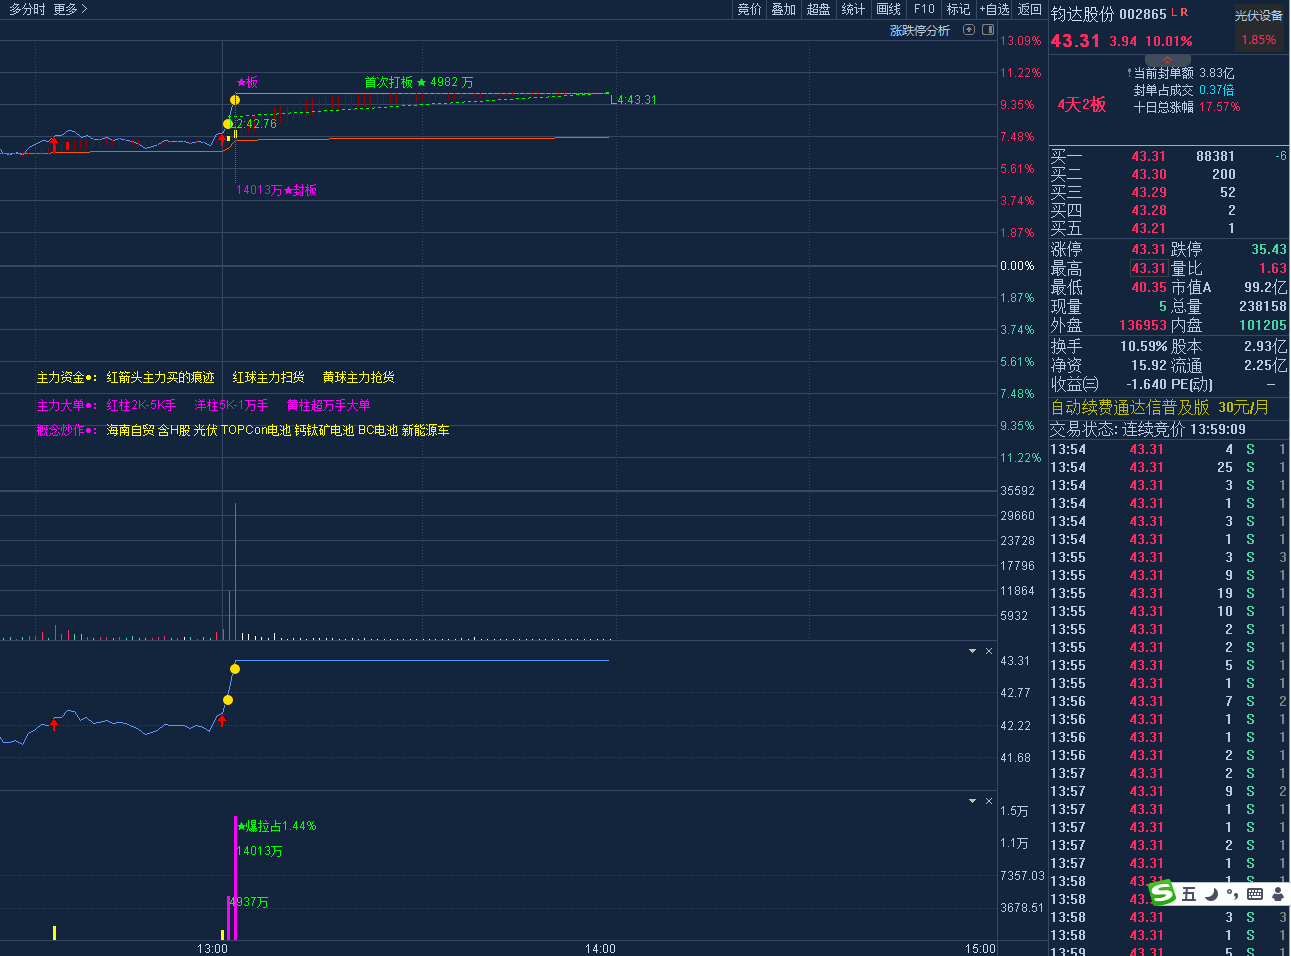Viewport: 1291px width, 956px height.
Task: Add stock via +自选 button
Action: pyautogui.click(x=994, y=9)
